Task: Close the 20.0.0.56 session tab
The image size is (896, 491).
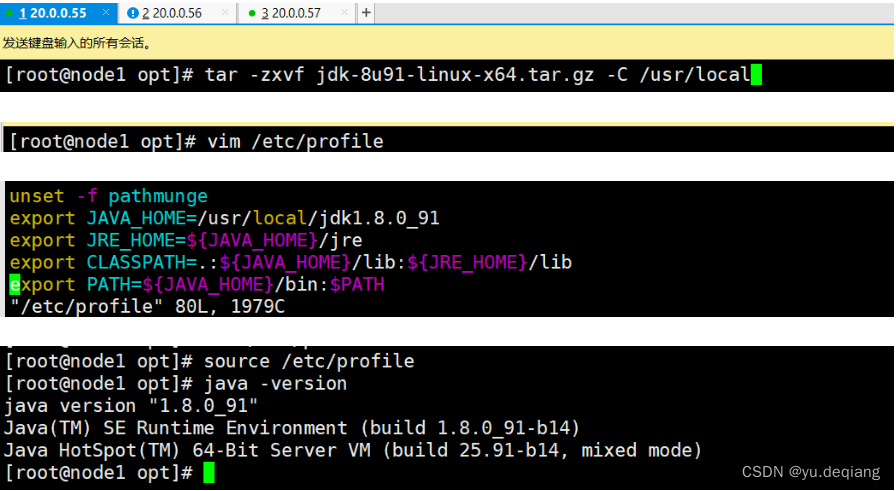Action: click(225, 12)
